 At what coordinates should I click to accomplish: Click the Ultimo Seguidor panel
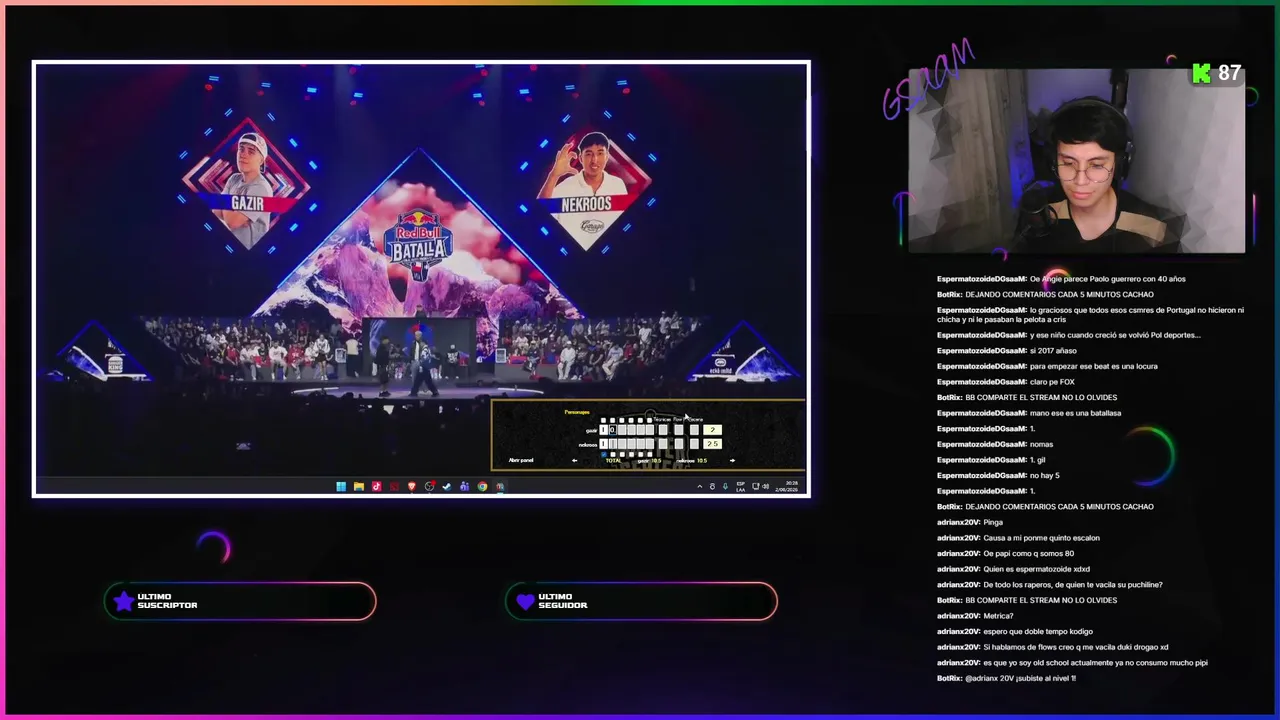(x=641, y=601)
